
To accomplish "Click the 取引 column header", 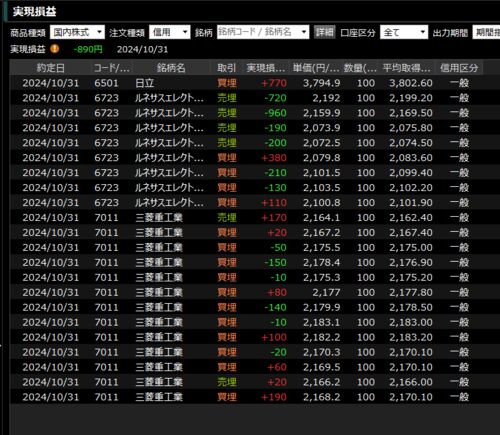I will point(227,68).
